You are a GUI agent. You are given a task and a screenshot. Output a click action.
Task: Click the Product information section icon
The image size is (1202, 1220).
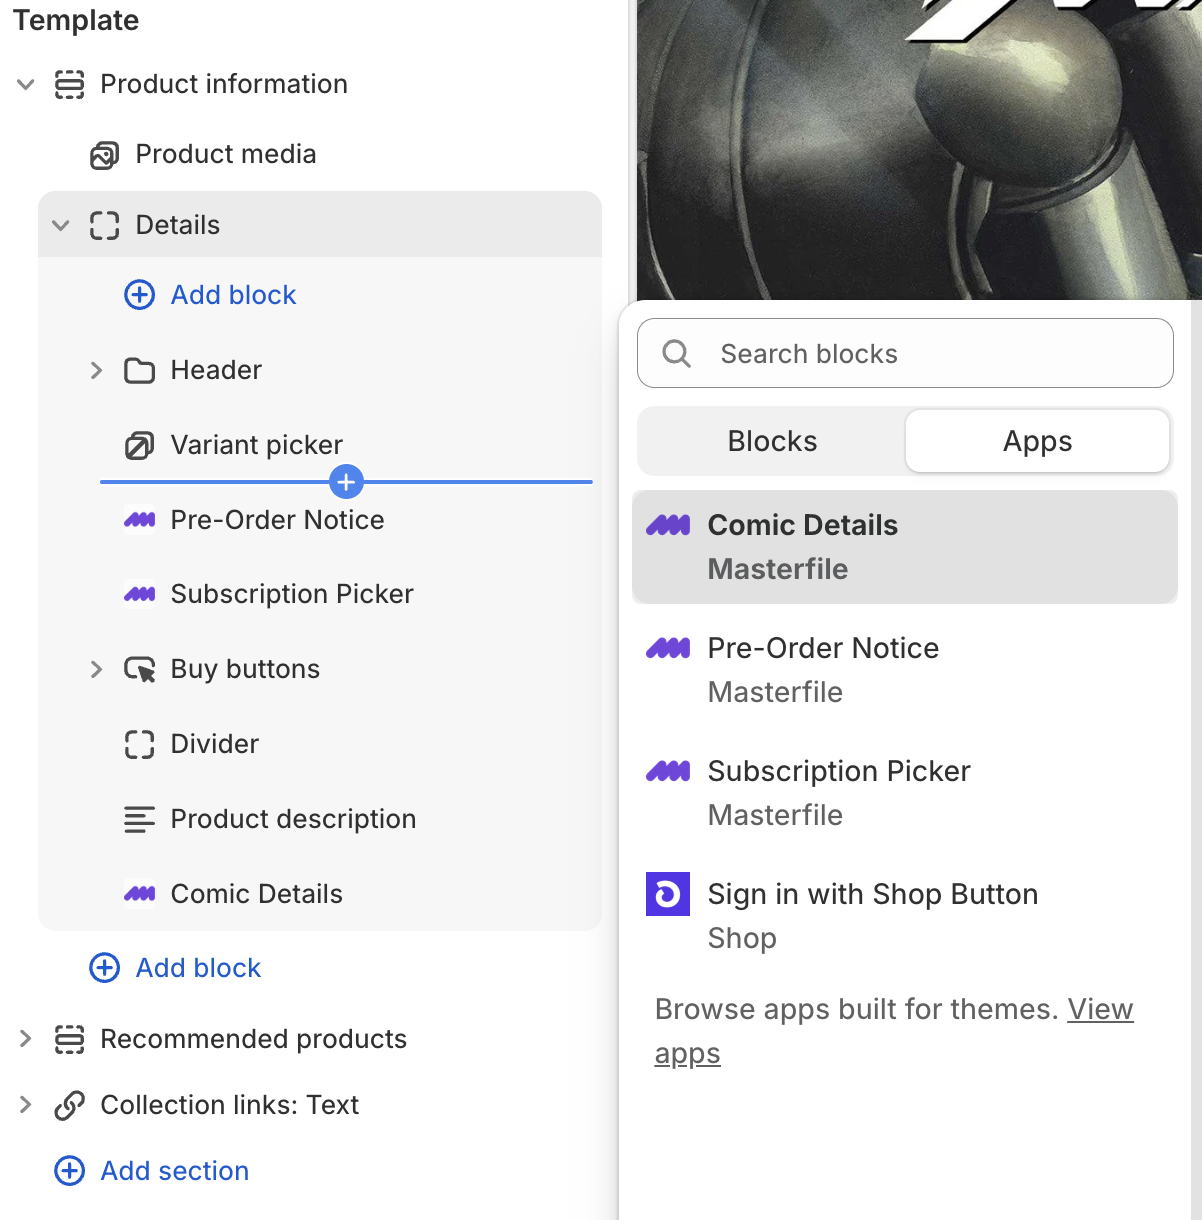[x=69, y=85]
